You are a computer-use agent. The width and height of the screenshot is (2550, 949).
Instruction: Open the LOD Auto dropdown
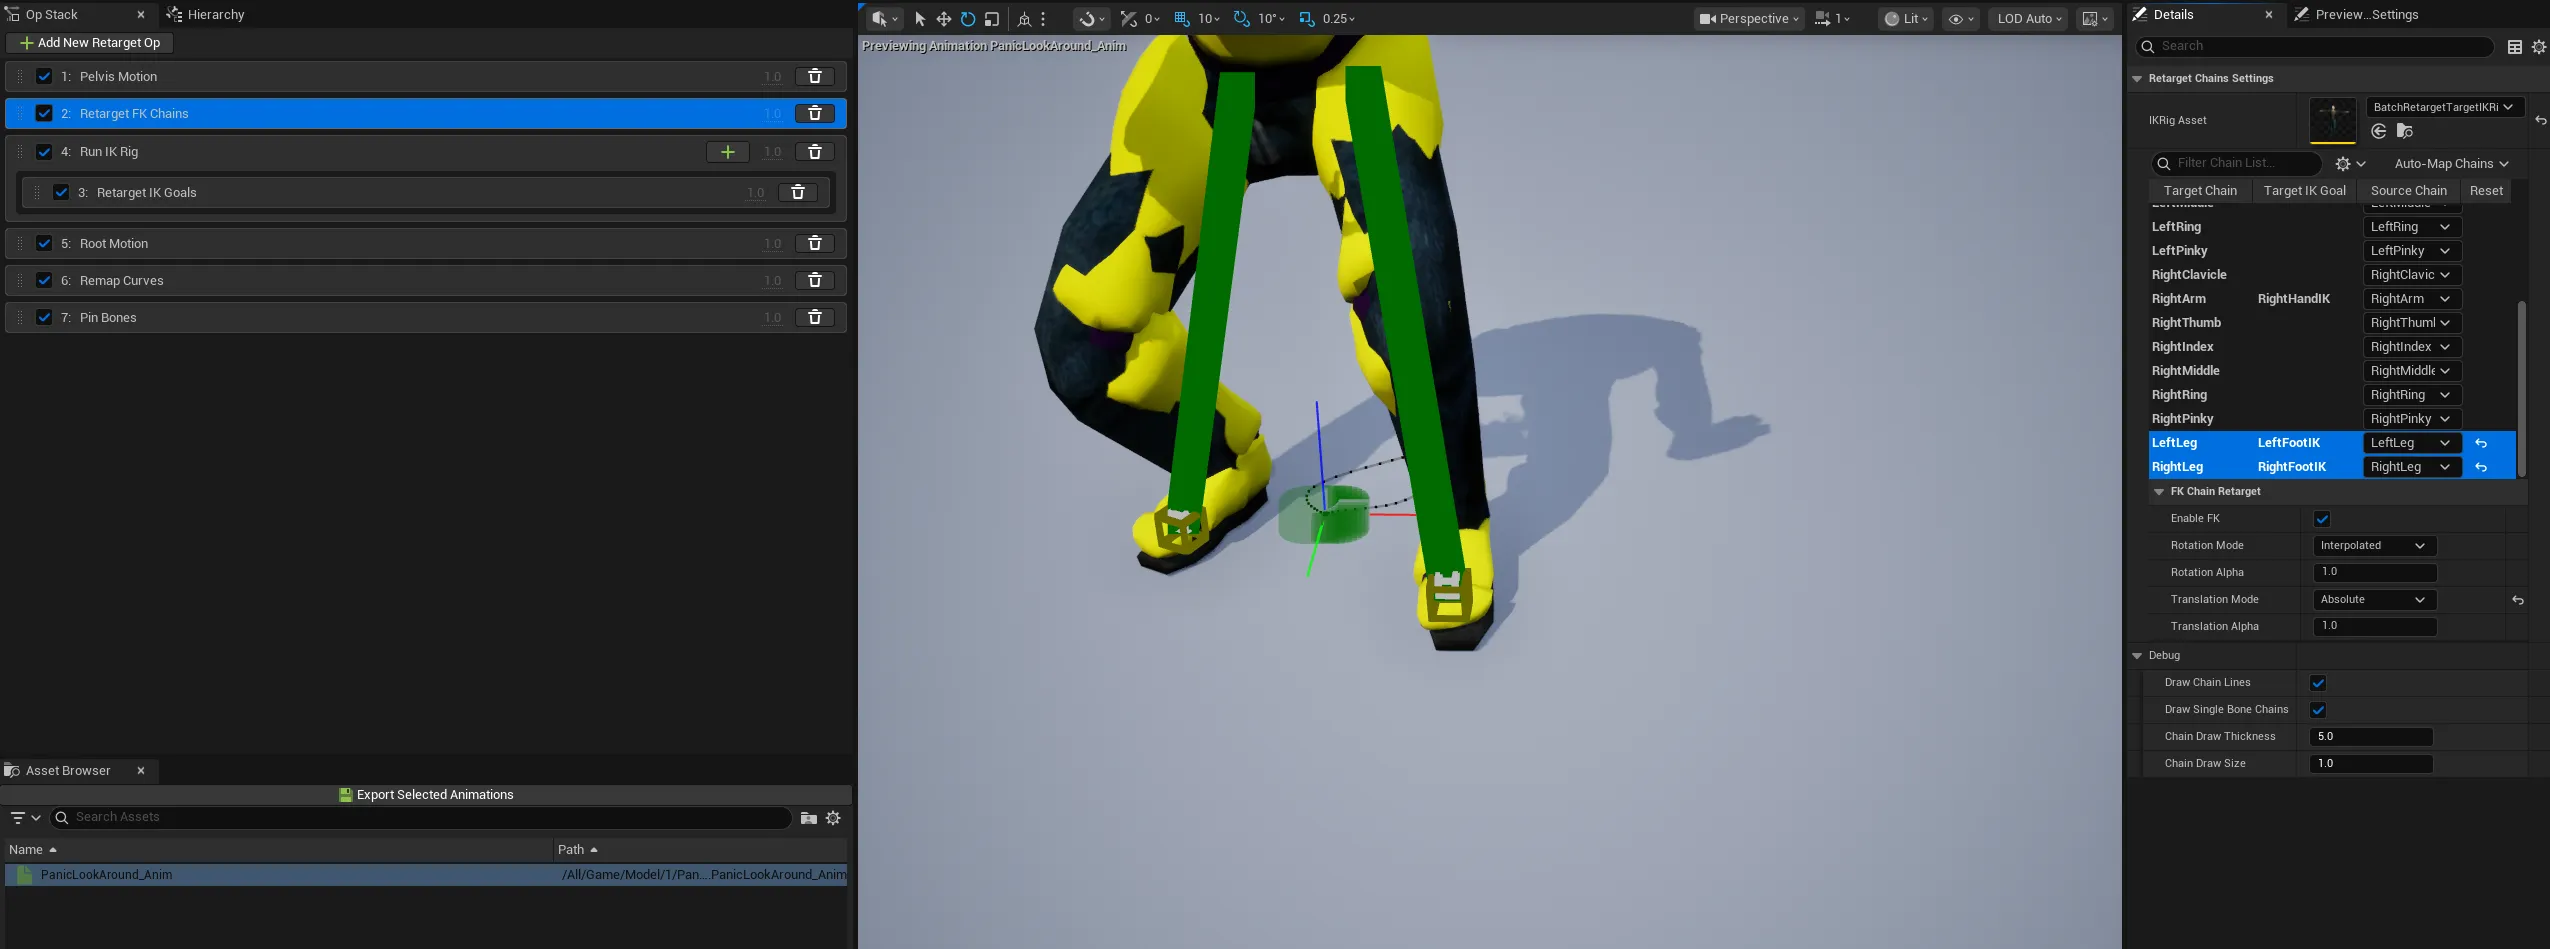point(2029,19)
